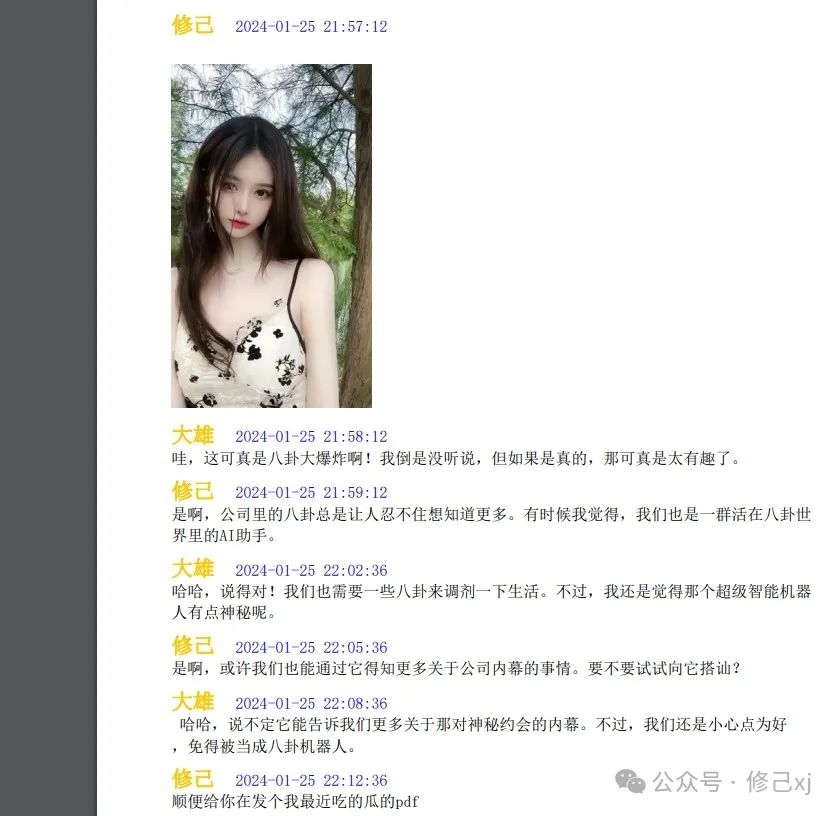Screen dimensions: 838x816
Task: Click the message mentioning 超级智能机器人
Action: (492, 602)
